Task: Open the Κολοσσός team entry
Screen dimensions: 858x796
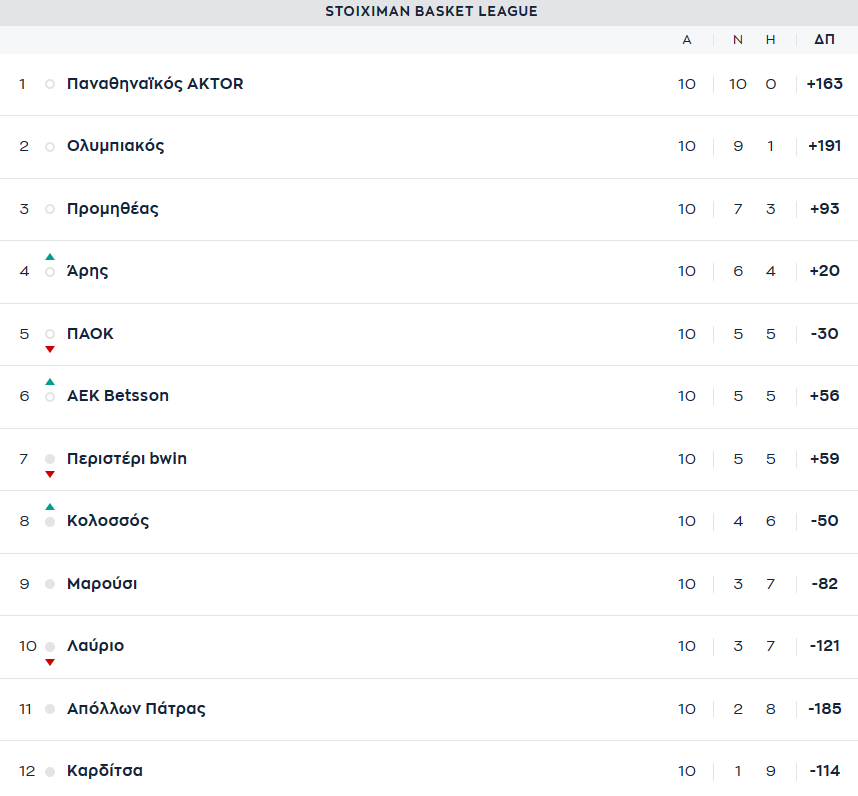Action: click(x=108, y=521)
